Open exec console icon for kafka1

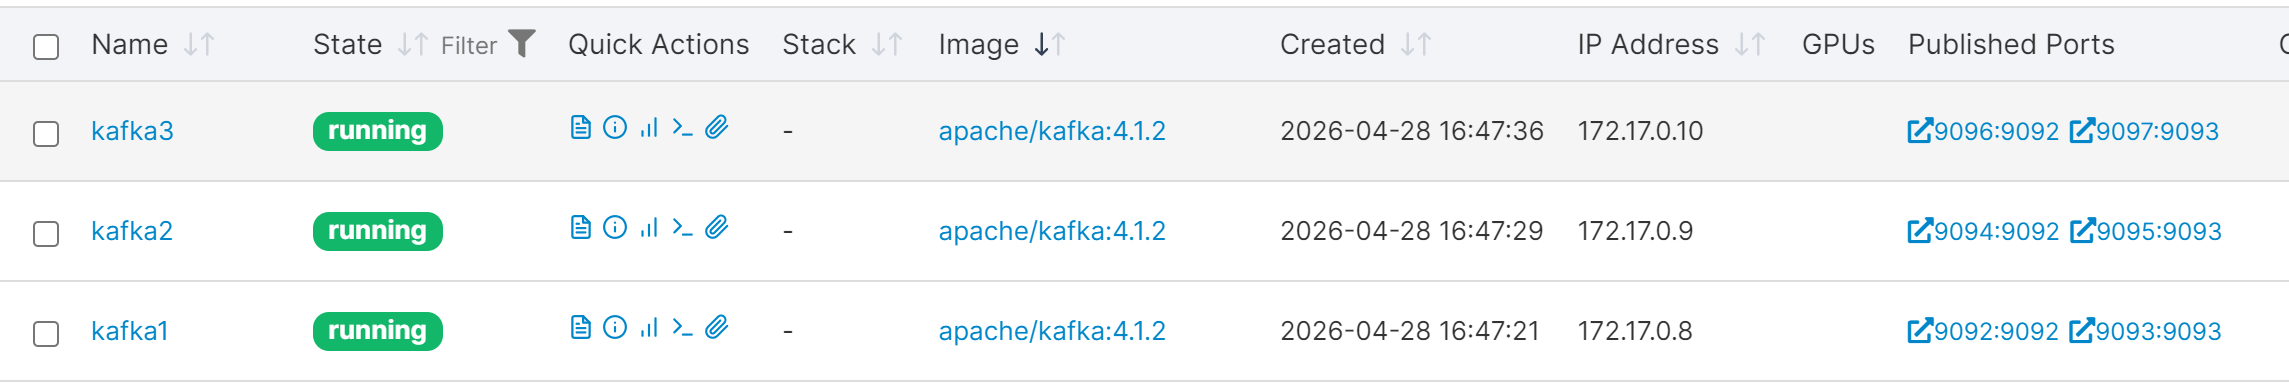683,328
